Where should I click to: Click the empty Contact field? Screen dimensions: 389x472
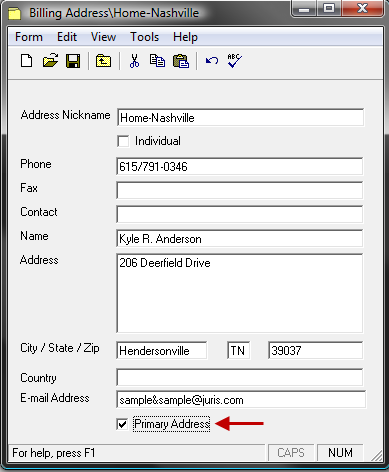click(240, 214)
